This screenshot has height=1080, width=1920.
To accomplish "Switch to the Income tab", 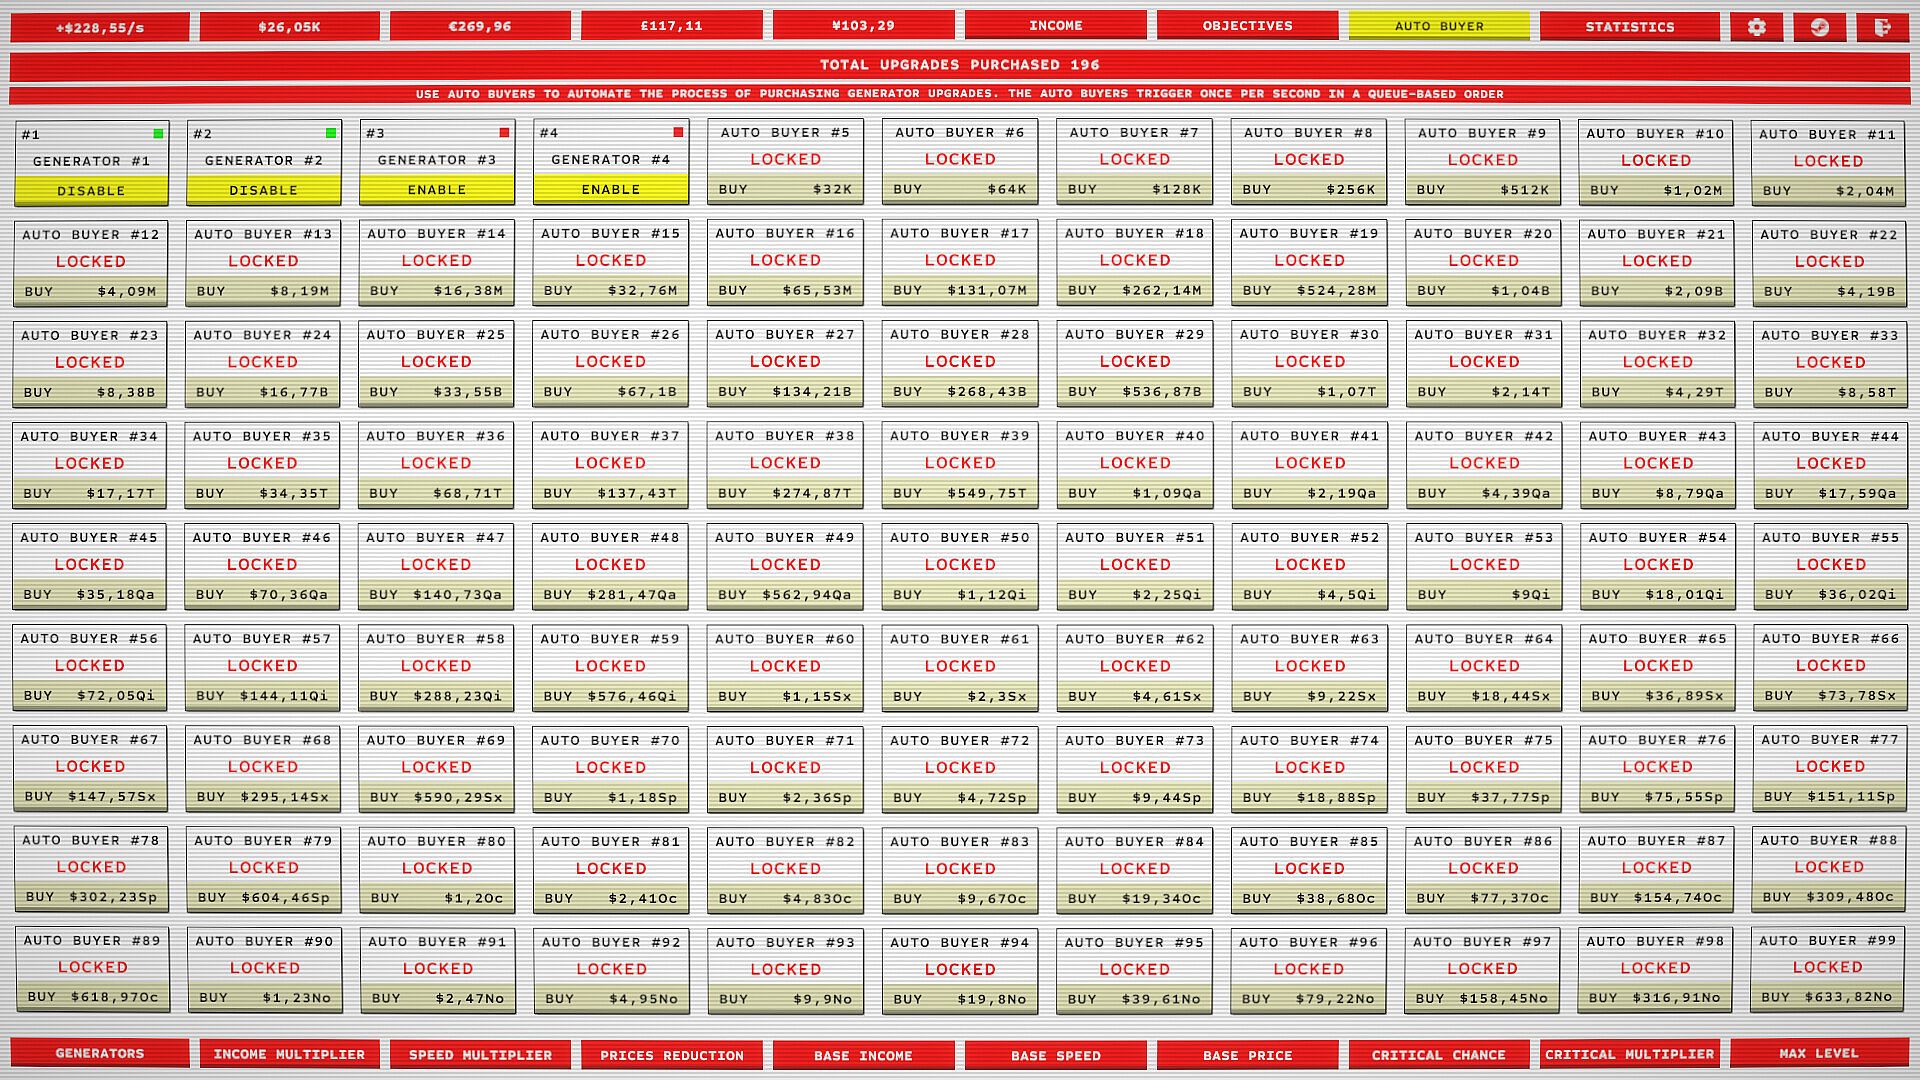I will click(1055, 26).
